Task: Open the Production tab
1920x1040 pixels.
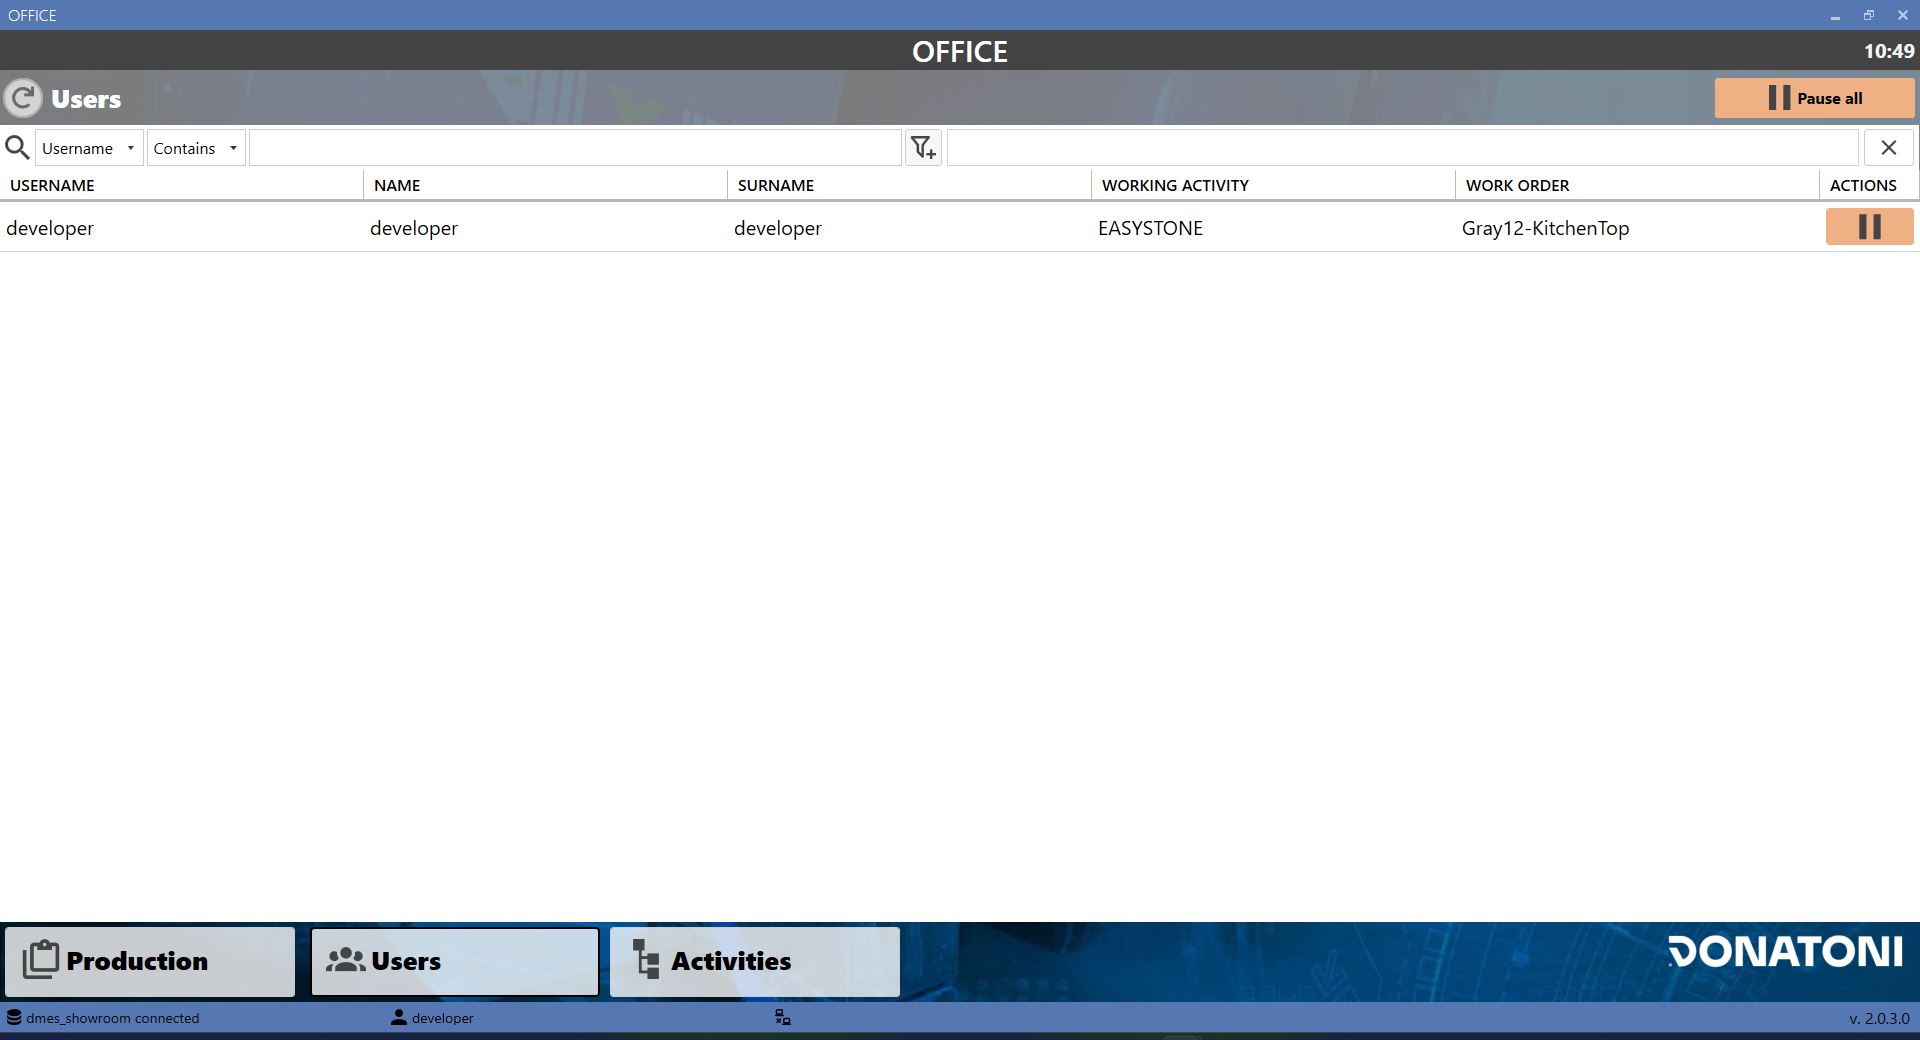Action: tap(150, 961)
